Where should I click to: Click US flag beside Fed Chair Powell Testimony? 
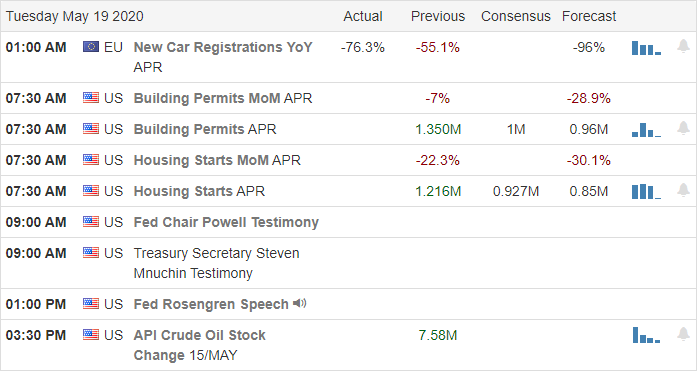[x=91, y=221]
